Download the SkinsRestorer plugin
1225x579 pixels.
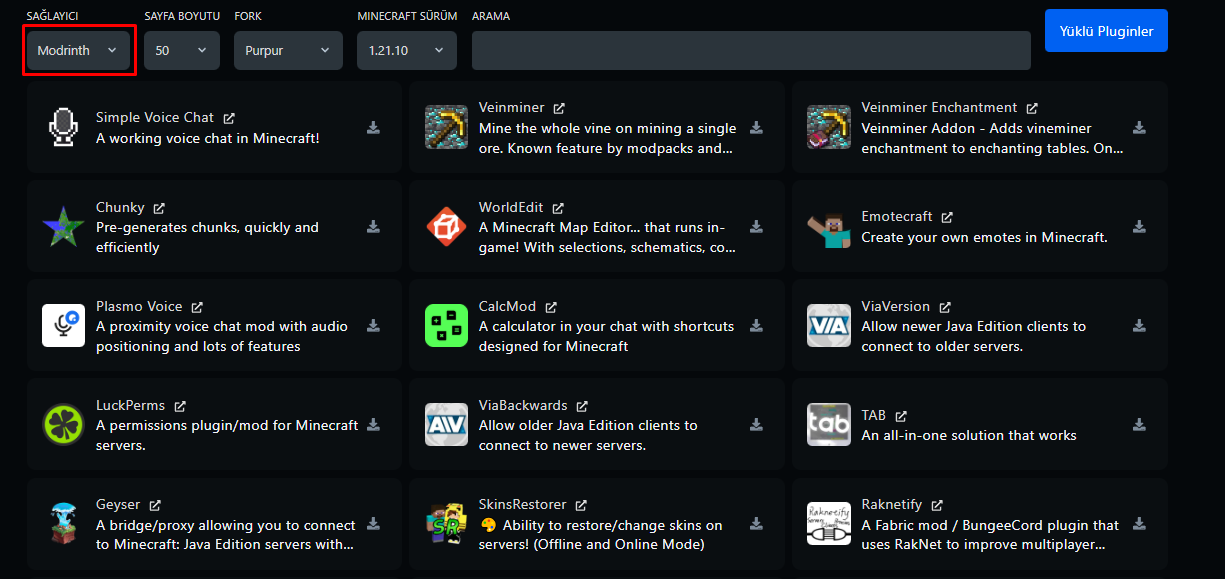point(756,524)
